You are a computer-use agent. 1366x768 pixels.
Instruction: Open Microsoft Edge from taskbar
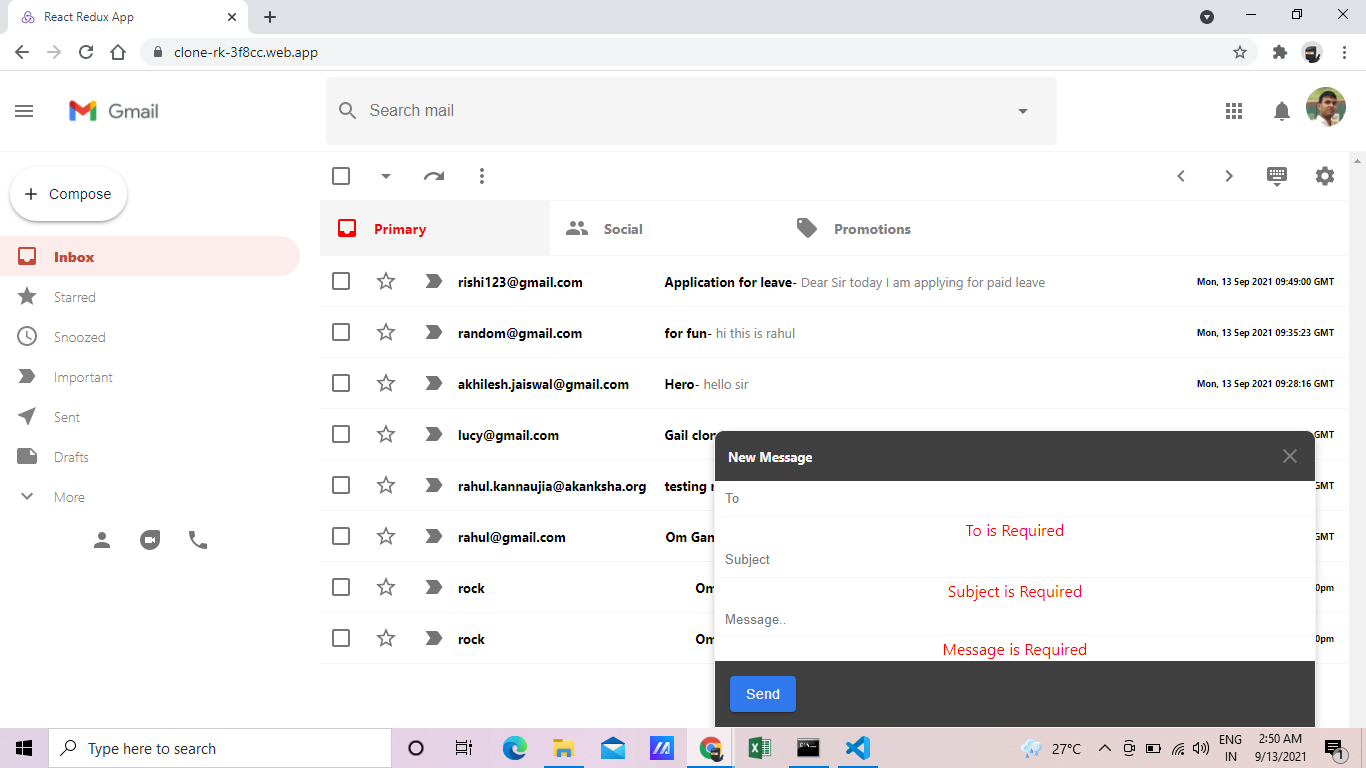click(514, 748)
